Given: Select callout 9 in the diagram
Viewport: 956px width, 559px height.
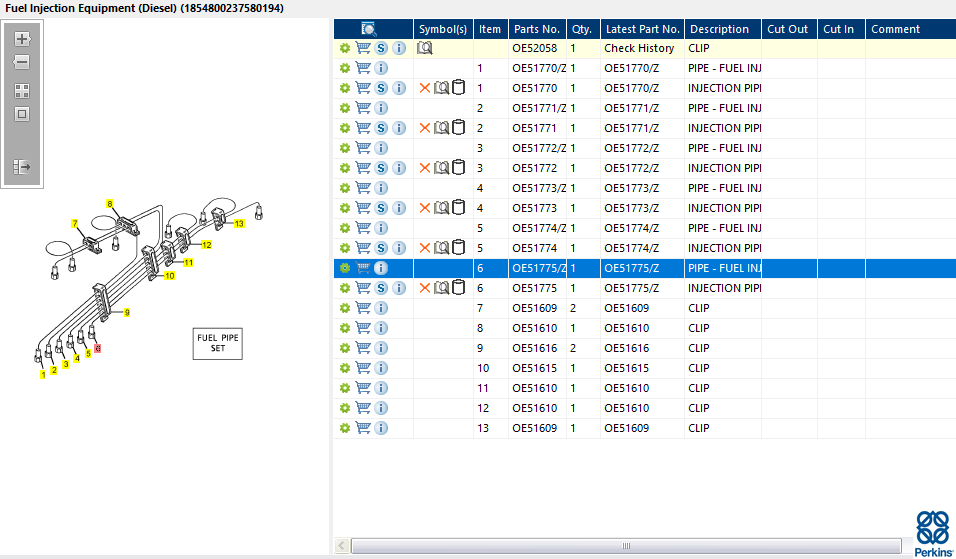Looking at the screenshot, I should [x=127, y=313].
